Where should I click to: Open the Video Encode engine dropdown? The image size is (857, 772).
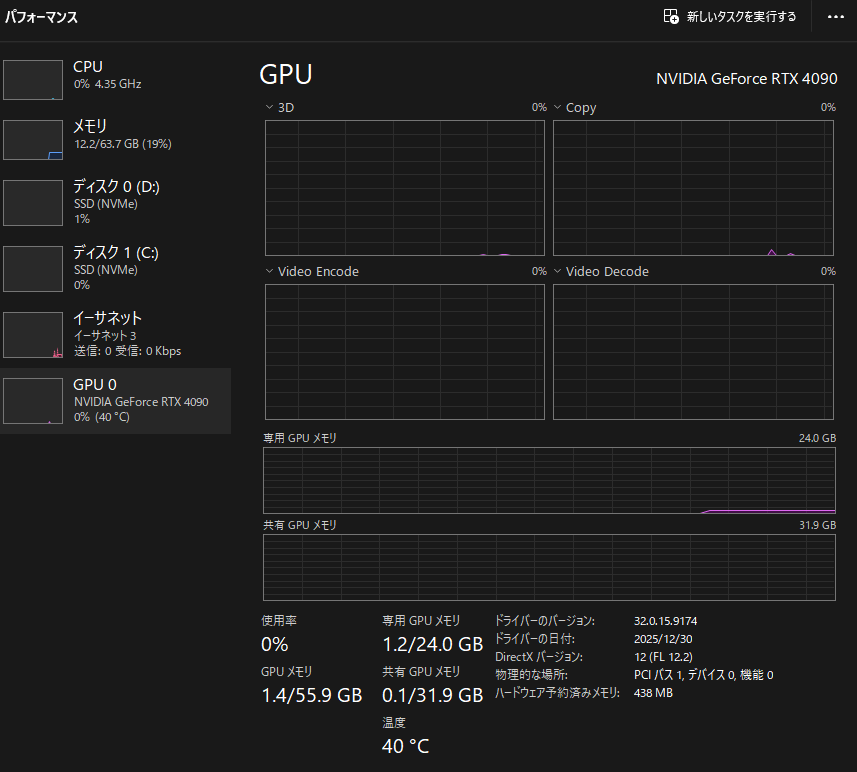(x=269, y=271)
